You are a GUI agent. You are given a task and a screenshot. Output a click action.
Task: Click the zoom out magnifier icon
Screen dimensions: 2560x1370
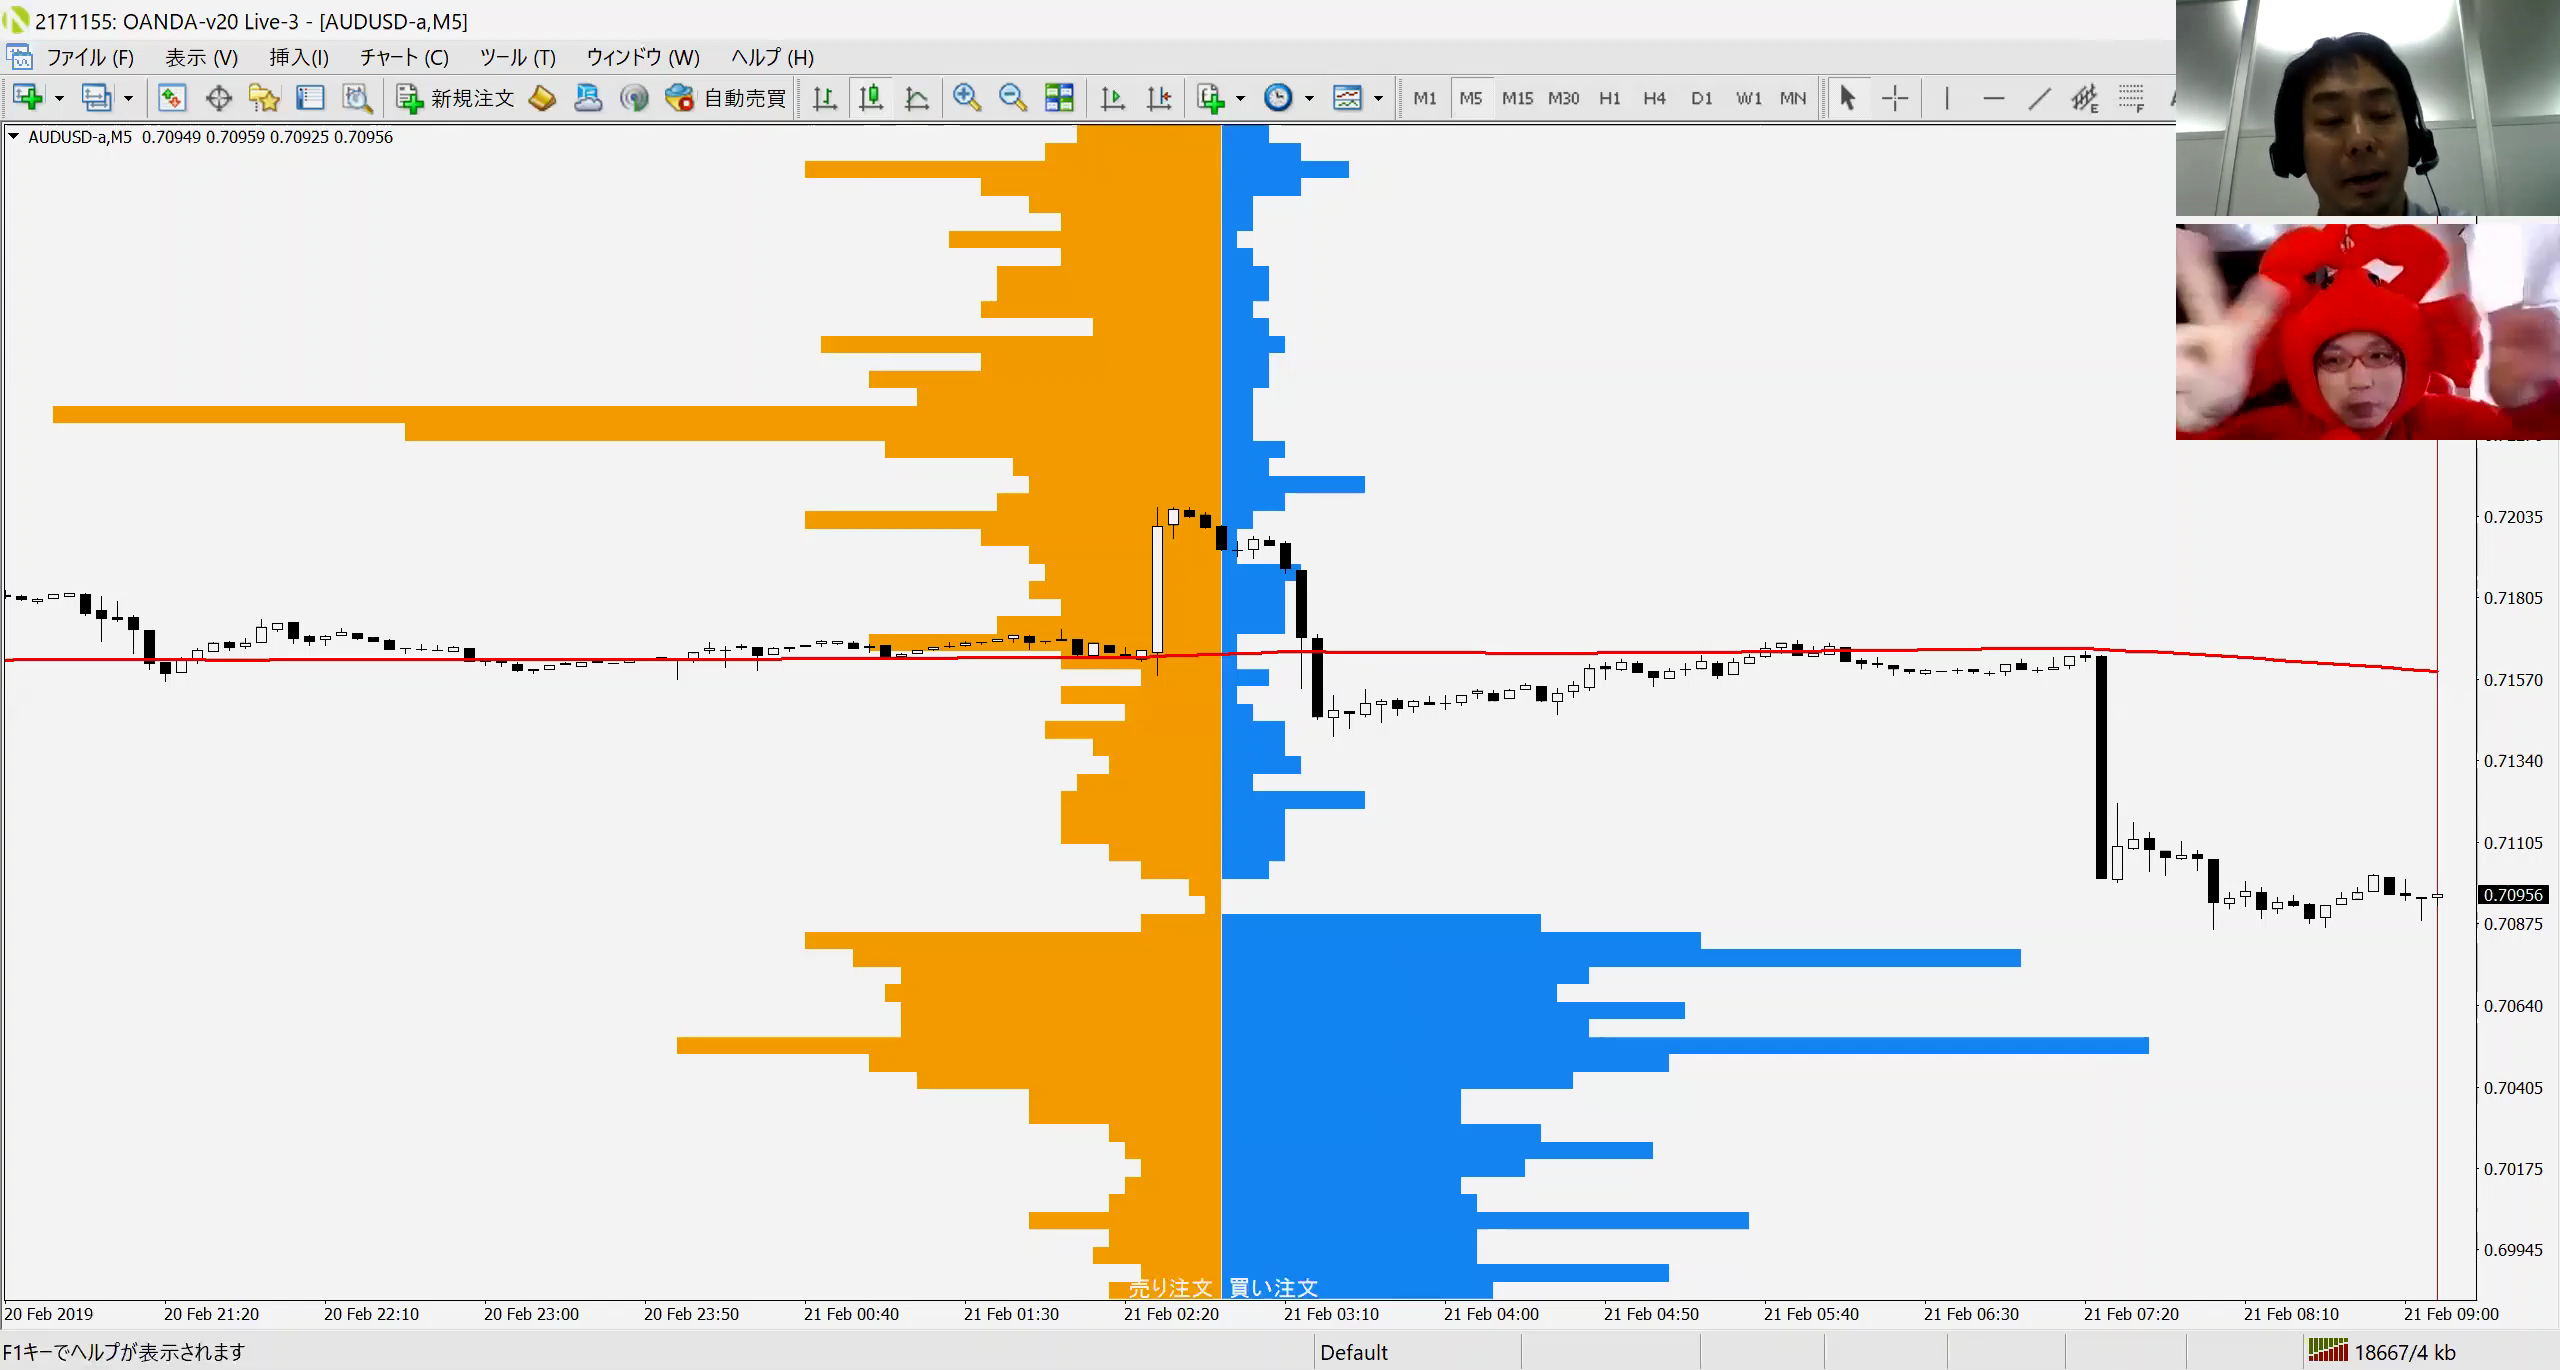coord(1012,97)
